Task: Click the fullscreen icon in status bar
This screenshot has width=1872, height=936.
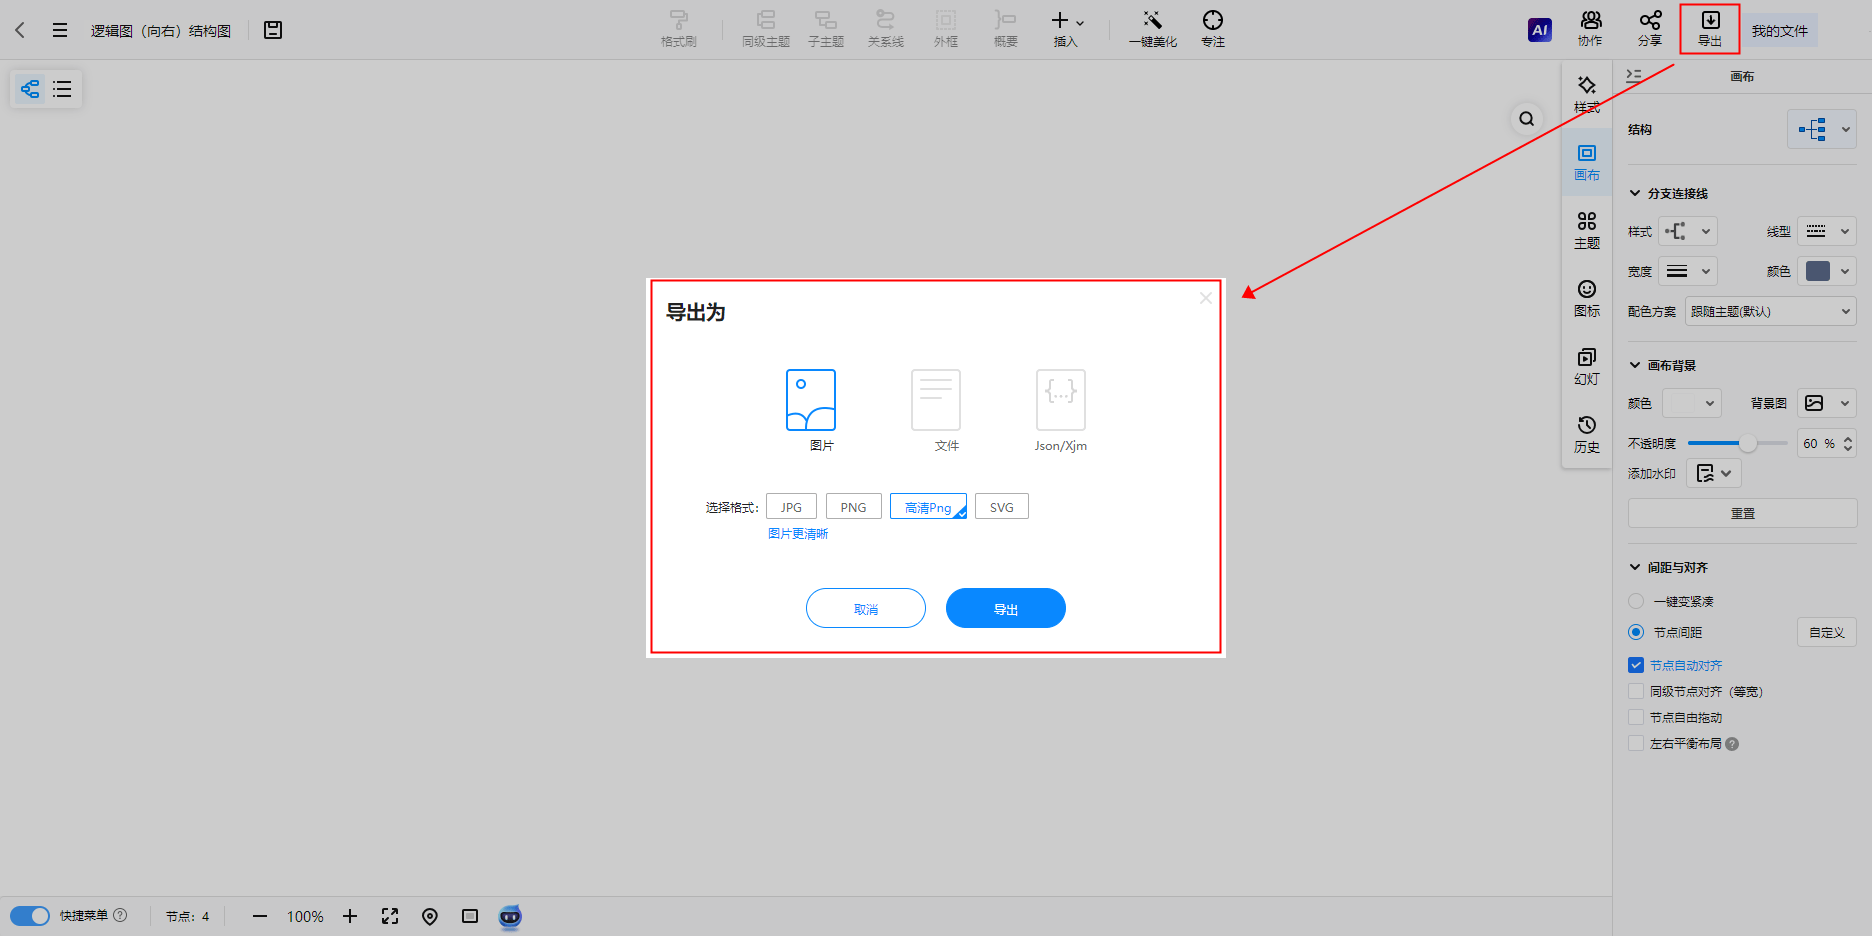Action: point(390,916)
